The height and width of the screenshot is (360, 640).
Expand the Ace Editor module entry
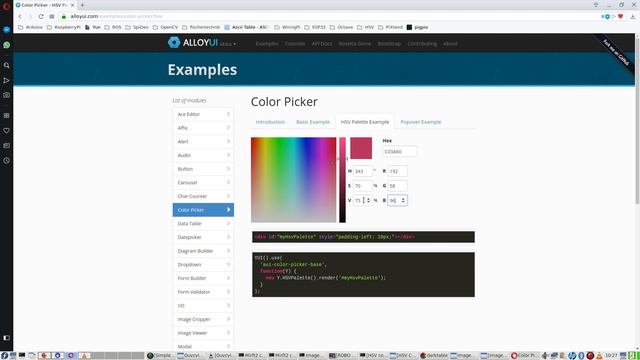[x=203, y=114]
